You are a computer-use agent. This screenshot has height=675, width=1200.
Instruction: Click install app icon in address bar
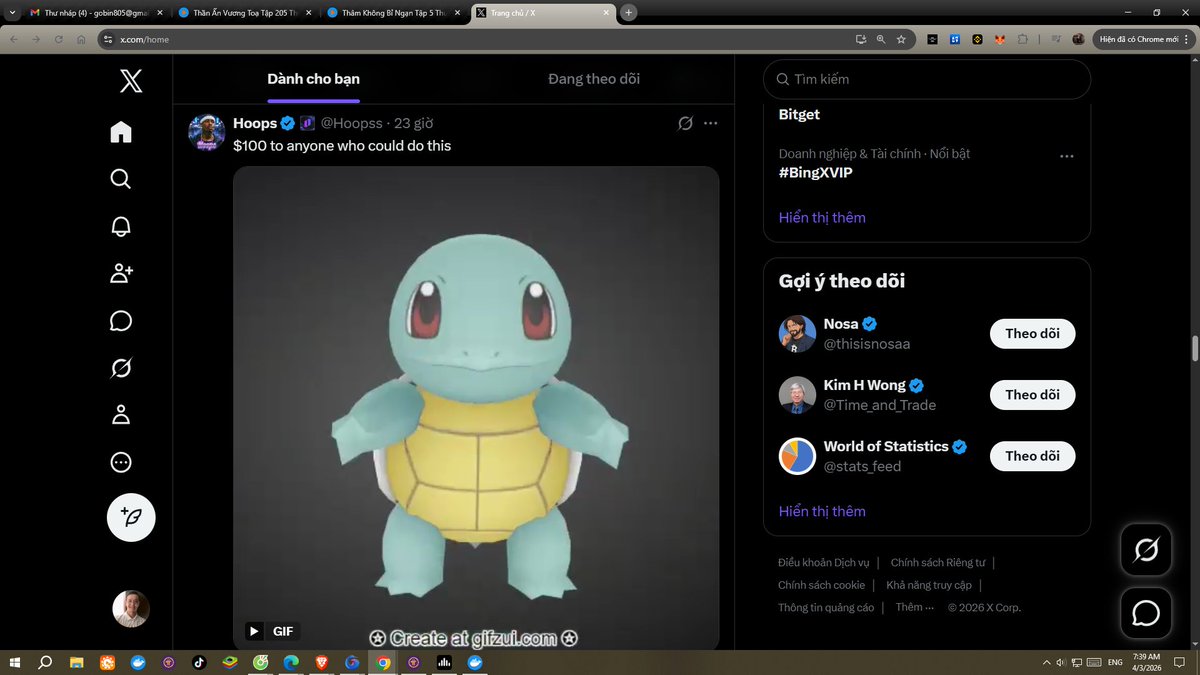point(860,39)
